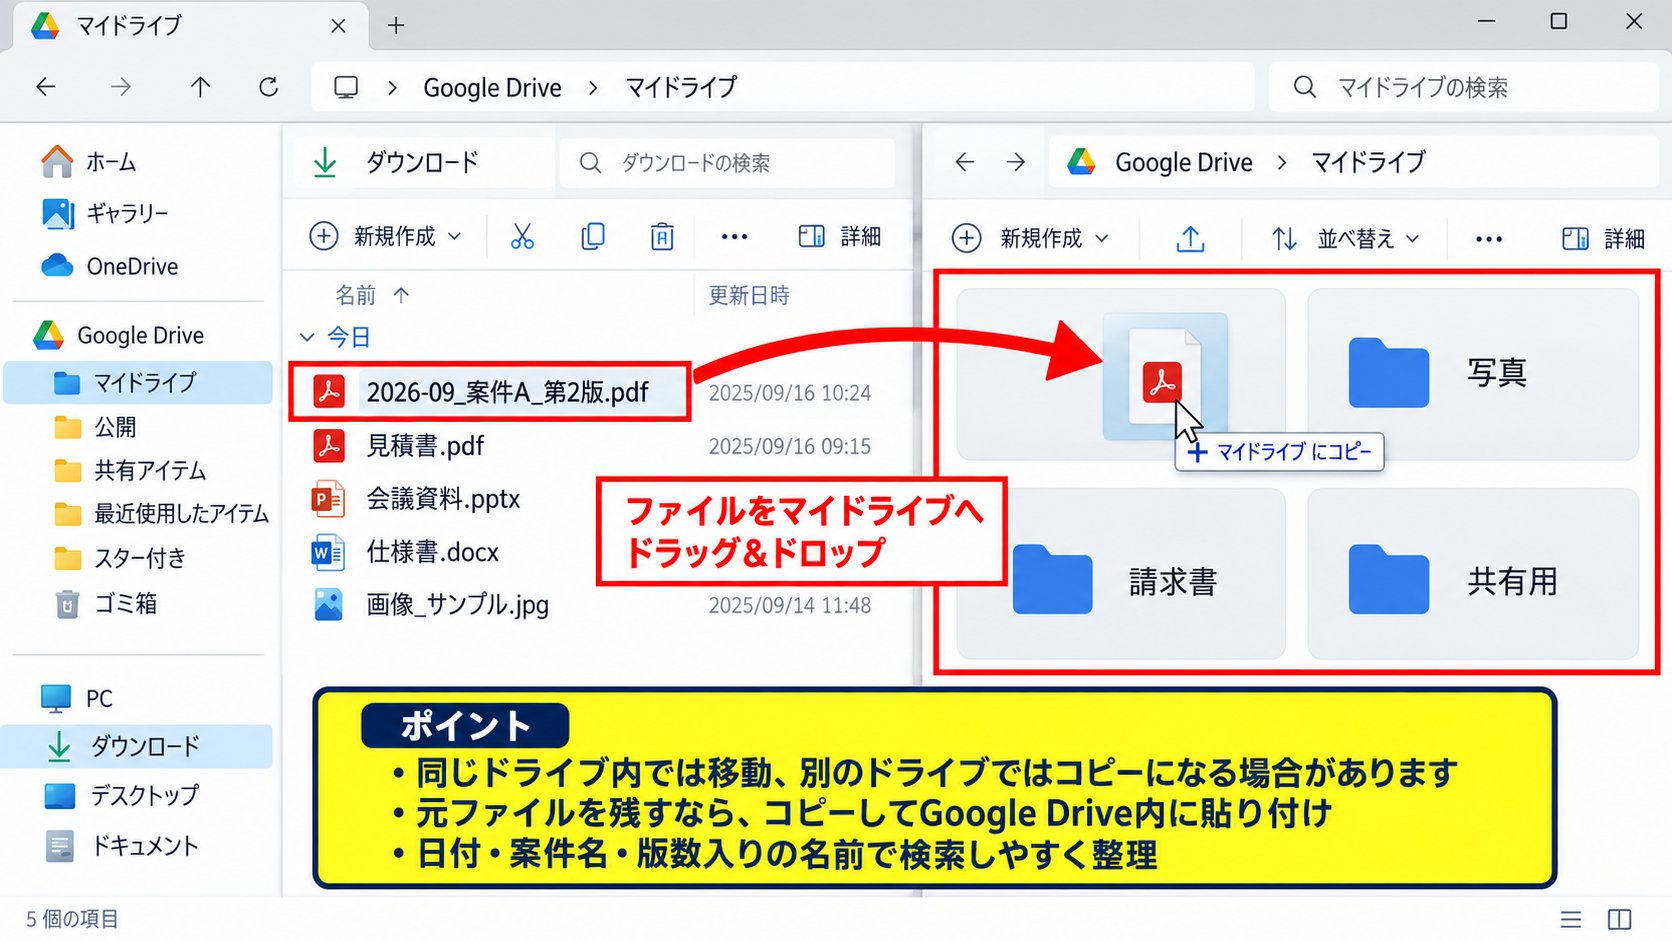Click the Google Drive breadcrumb in the right panel
Viewport: 1672px width, 941px height.
pyautogui.click(x=1183, y=162)
